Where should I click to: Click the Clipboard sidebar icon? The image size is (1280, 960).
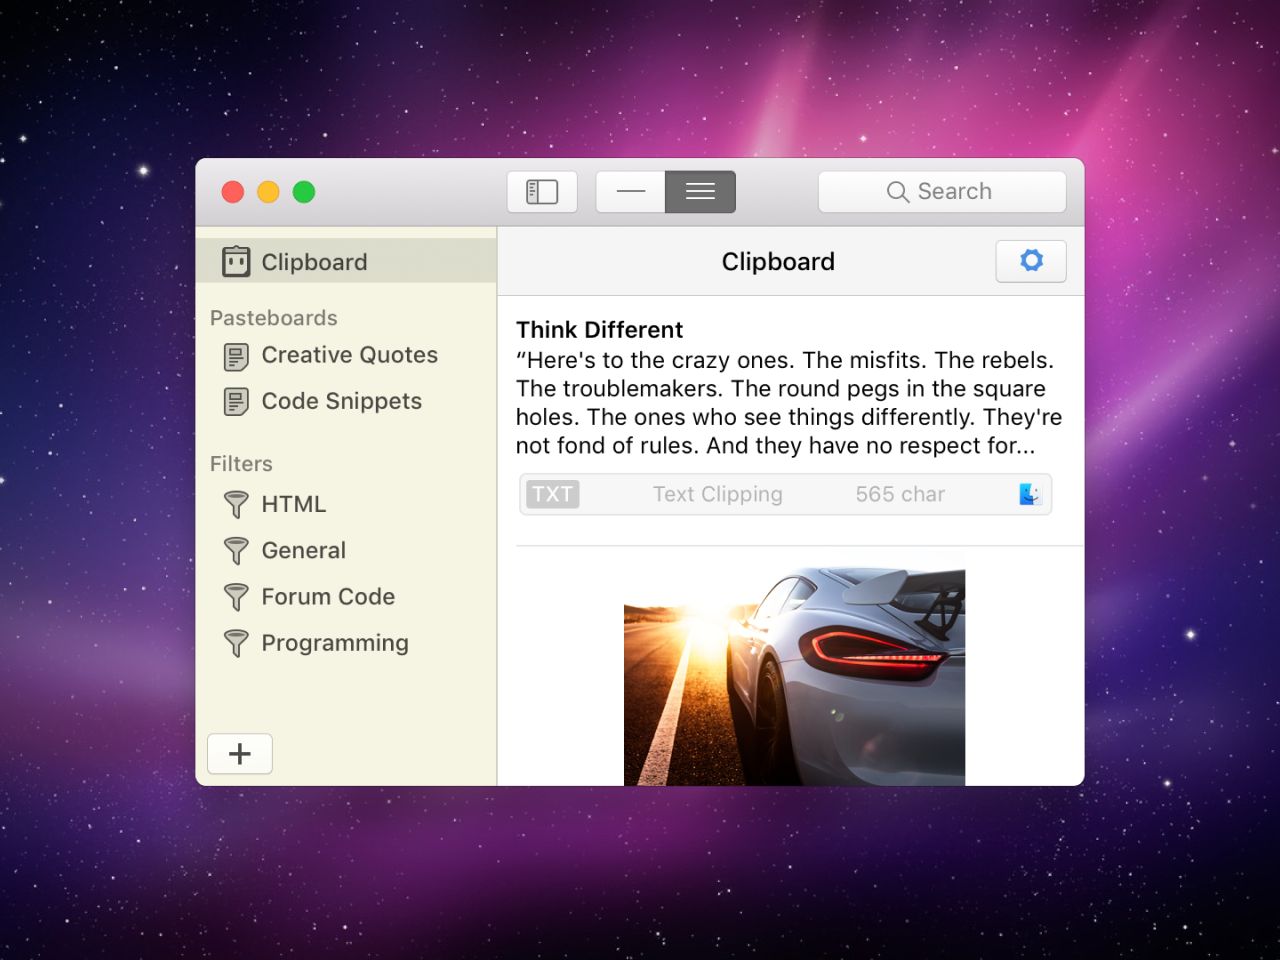tap(236, 262)
